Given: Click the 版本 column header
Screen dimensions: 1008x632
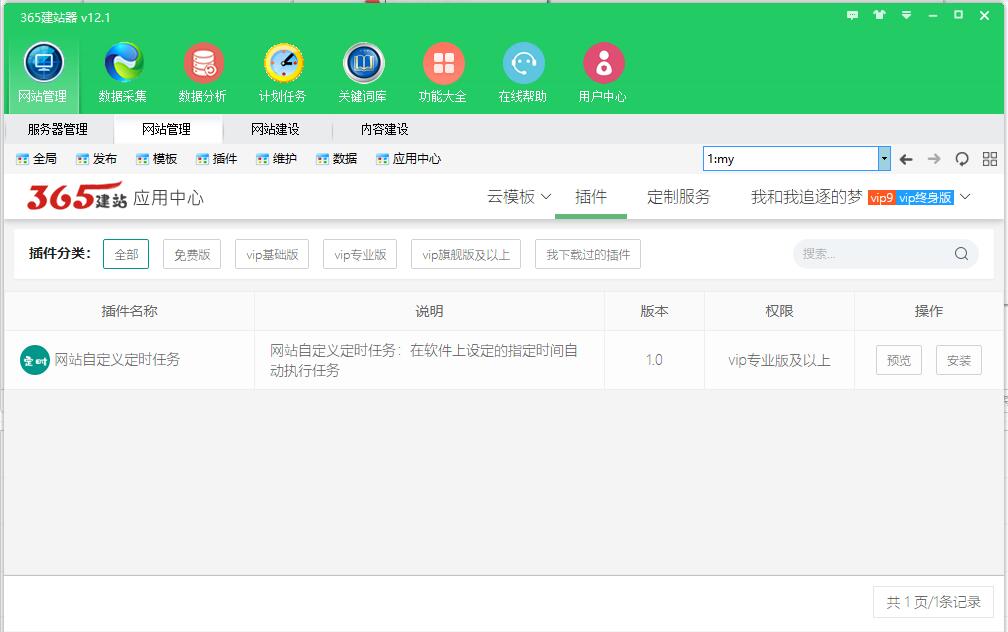Looking at the screenshot, I should (x=654, y=311).
